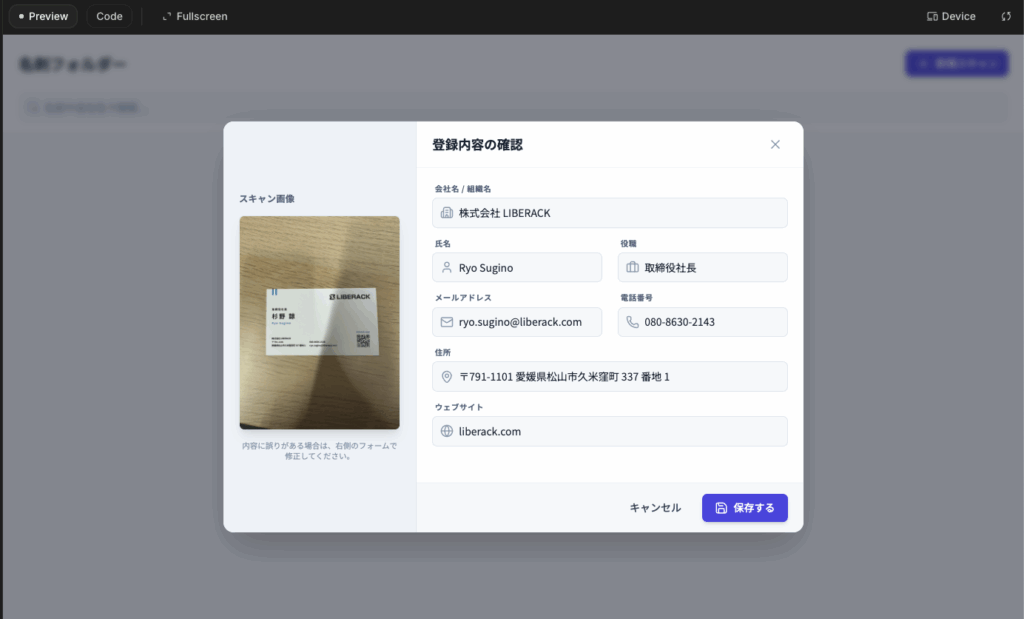The image size is (1024, 619).
Task: Click the map pin icon in address field
Action: coord(447,377)
